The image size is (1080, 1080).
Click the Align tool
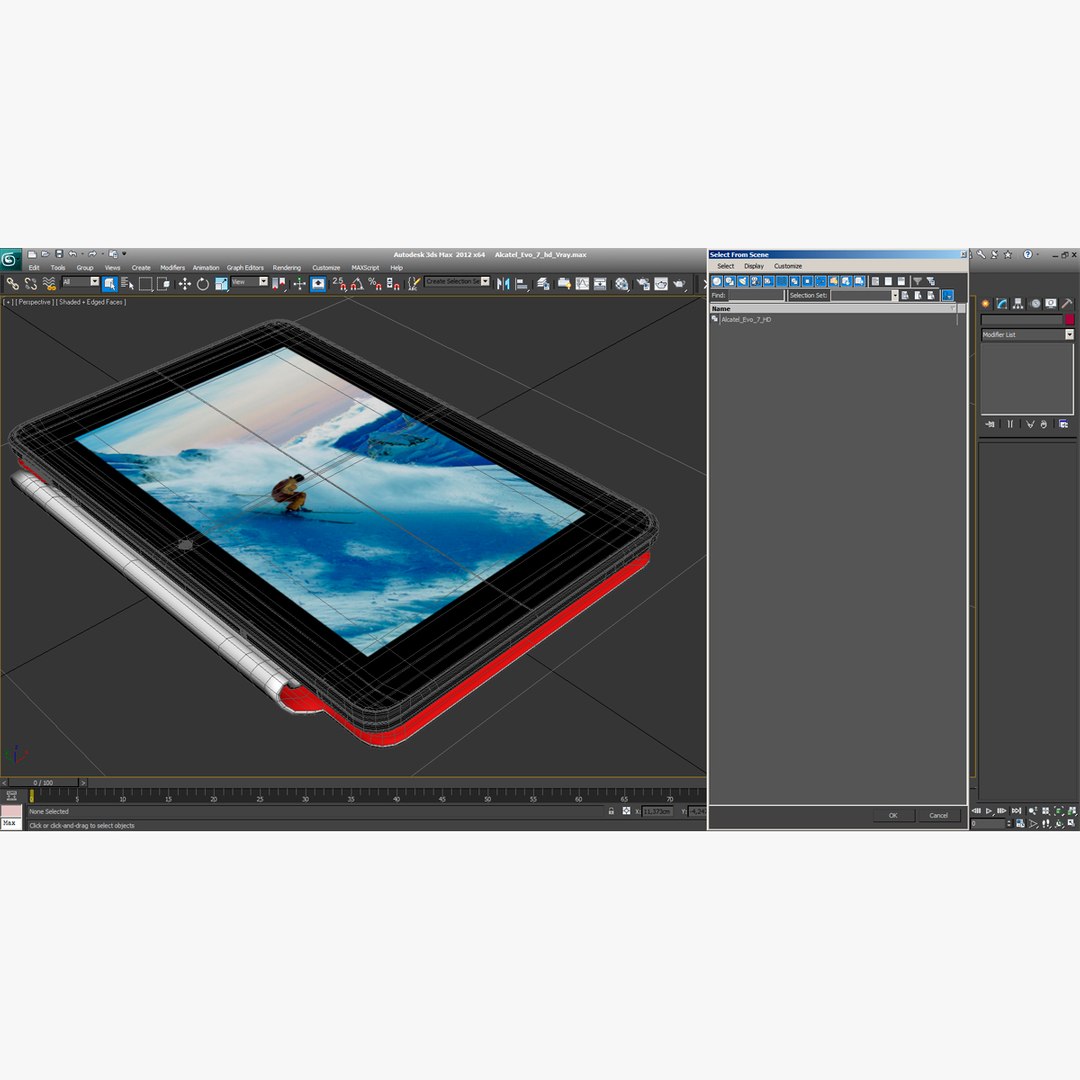[522, 283]
